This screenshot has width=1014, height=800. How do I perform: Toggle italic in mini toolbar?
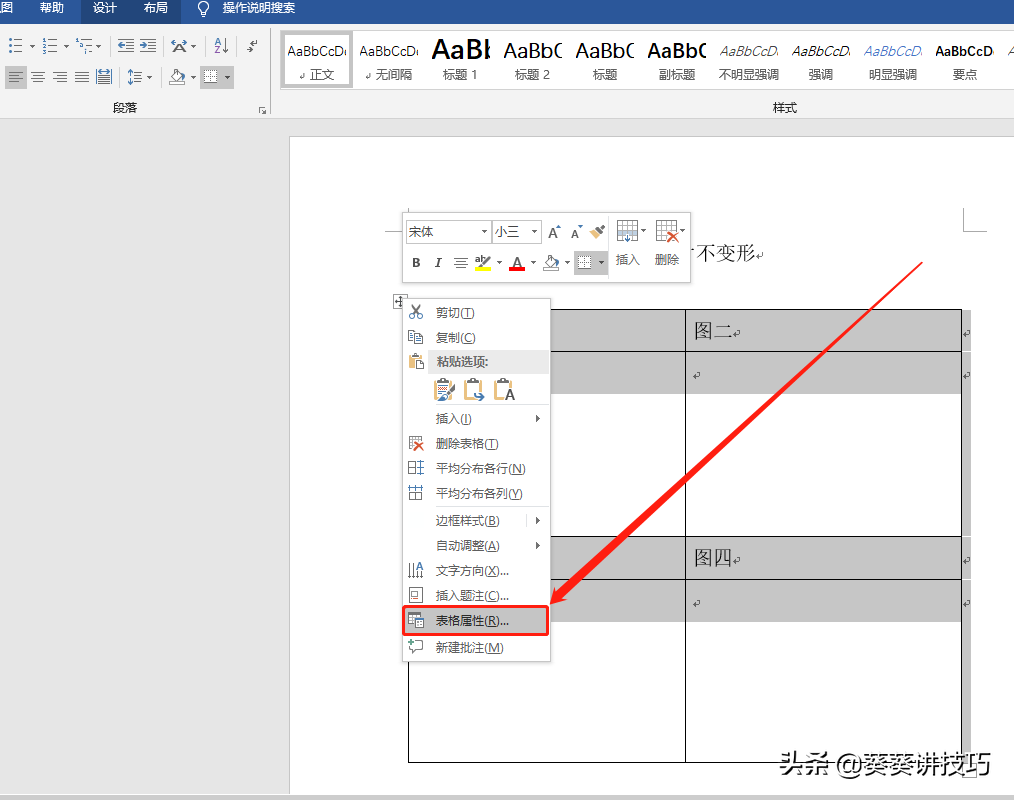click(x=438, y=263)
